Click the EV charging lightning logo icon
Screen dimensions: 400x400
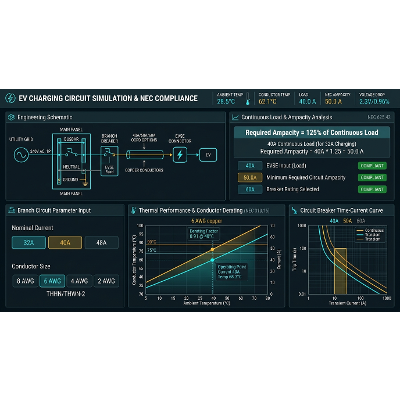coord(10,98)
